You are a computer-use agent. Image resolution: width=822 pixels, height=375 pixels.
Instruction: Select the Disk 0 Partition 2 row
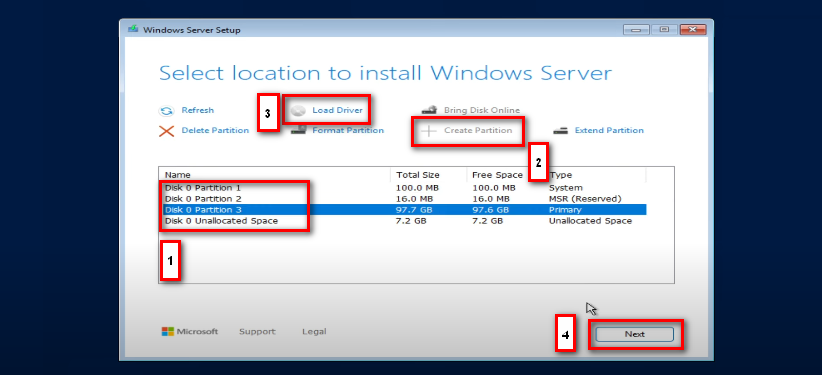pos(402,199)
